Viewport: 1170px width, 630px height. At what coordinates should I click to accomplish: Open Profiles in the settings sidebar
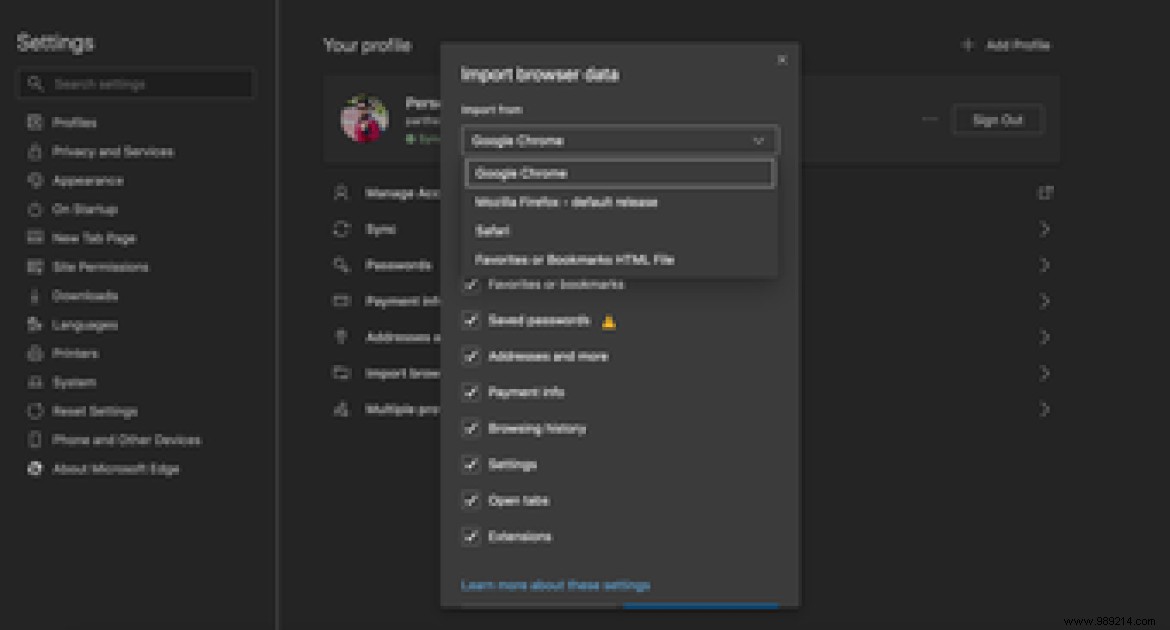pyautogui.click(x=74, y=122)
